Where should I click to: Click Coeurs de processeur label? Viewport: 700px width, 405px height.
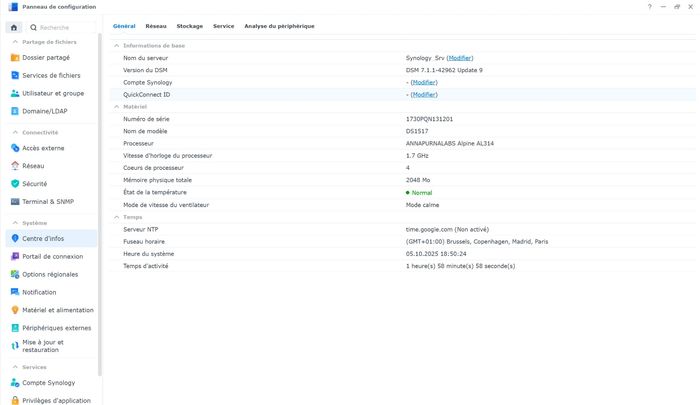tap(154, 168)
